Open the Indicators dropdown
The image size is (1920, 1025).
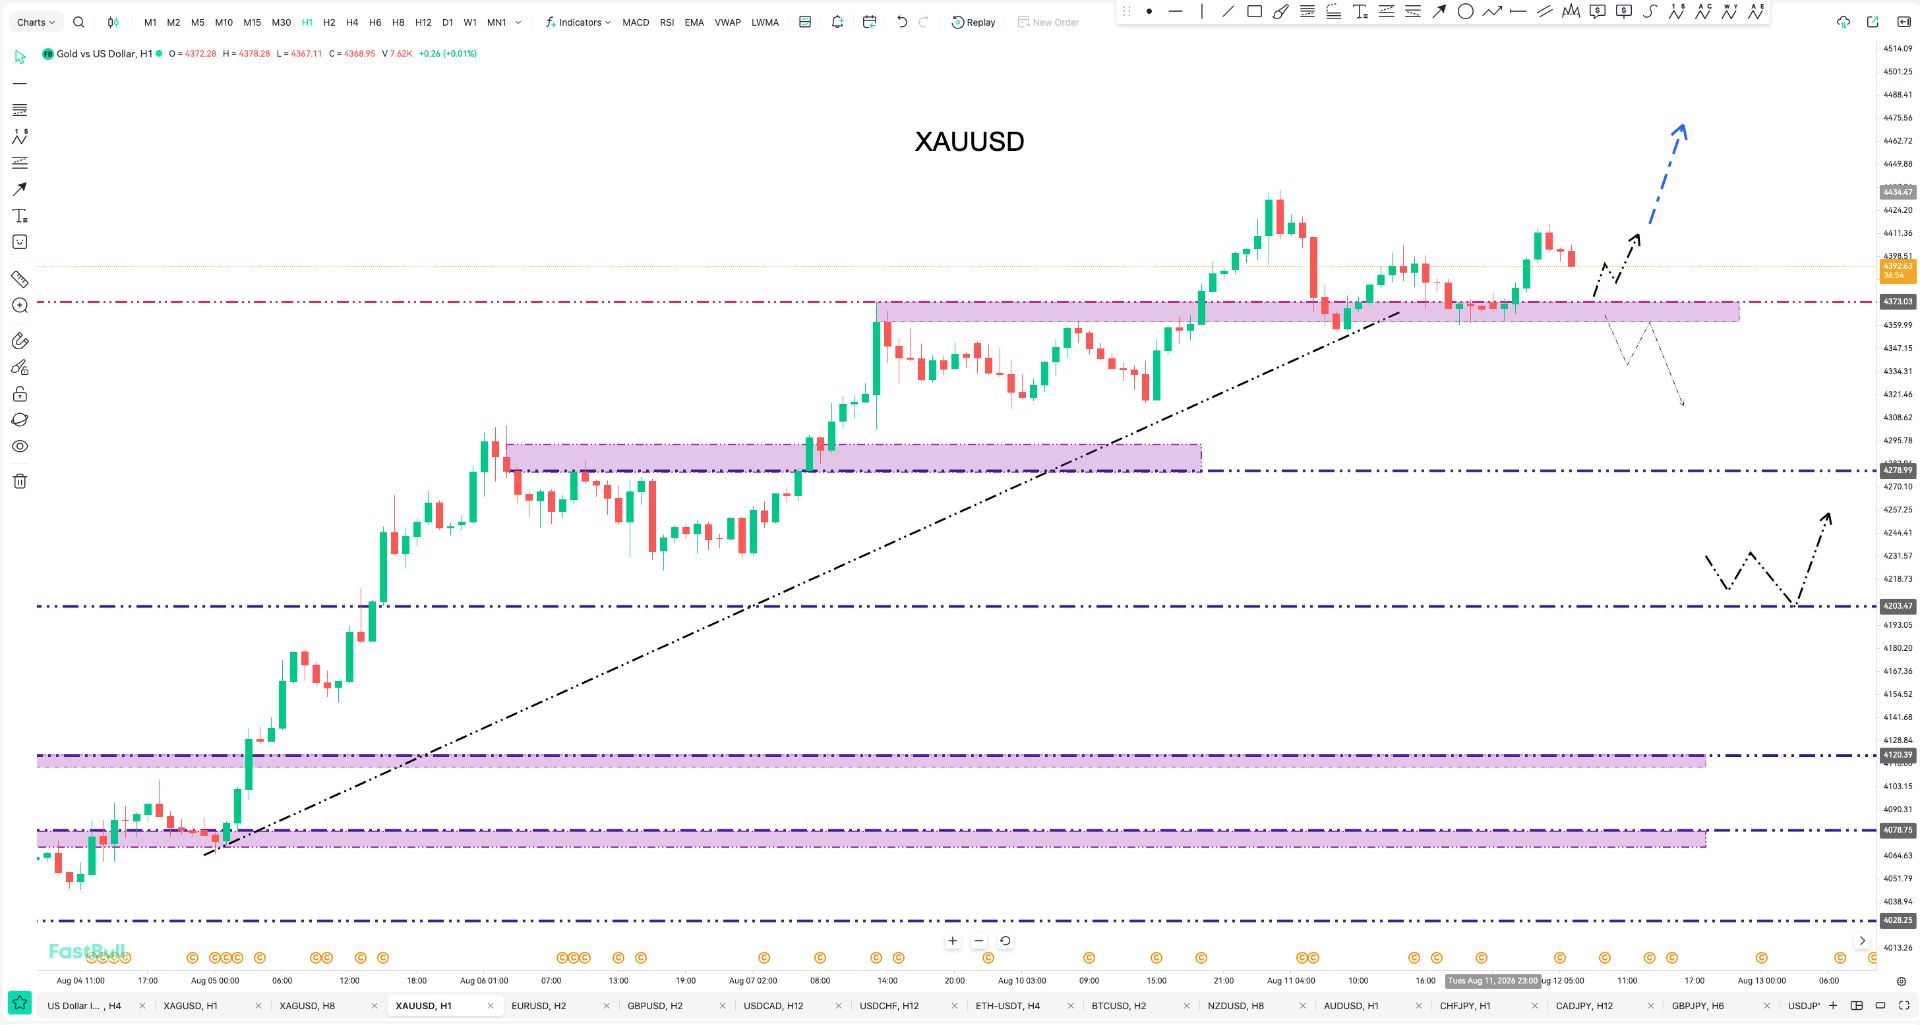[x=578, y=22]
